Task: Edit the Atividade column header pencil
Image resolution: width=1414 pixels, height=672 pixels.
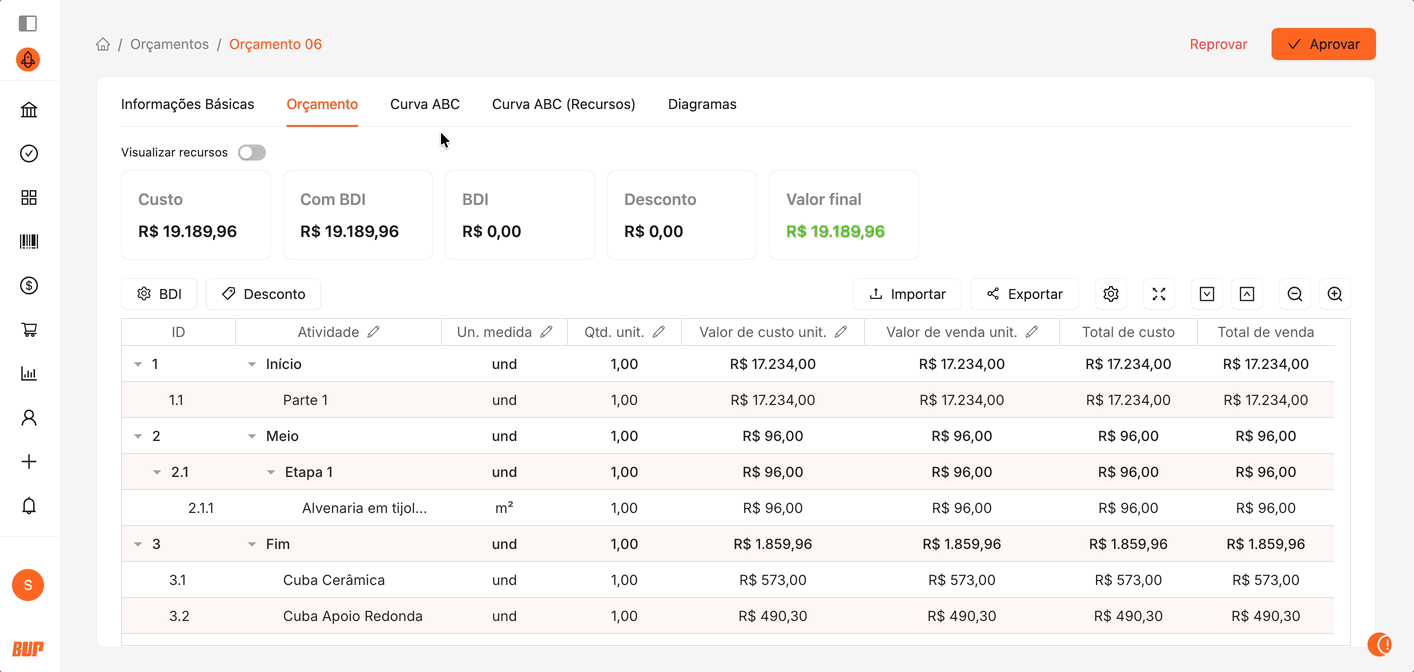Action: (x=374, y=332)
